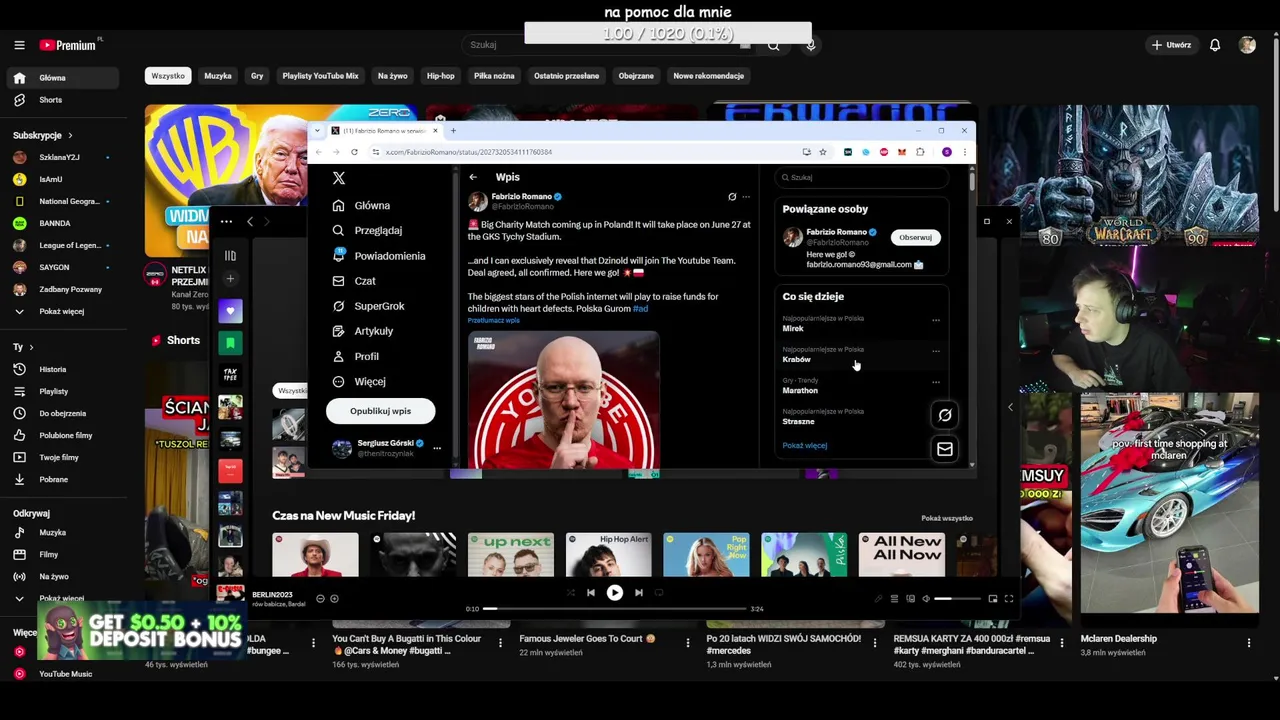Bookmark the page with the Chrome star icon
The width and height of the screenshot is (1280, 720).
click(823, 152)
